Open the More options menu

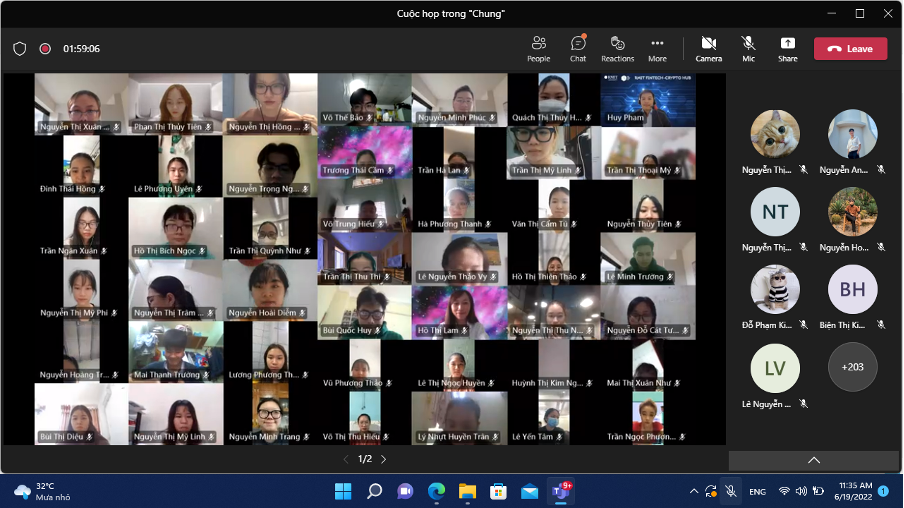(x=657, y=48)
